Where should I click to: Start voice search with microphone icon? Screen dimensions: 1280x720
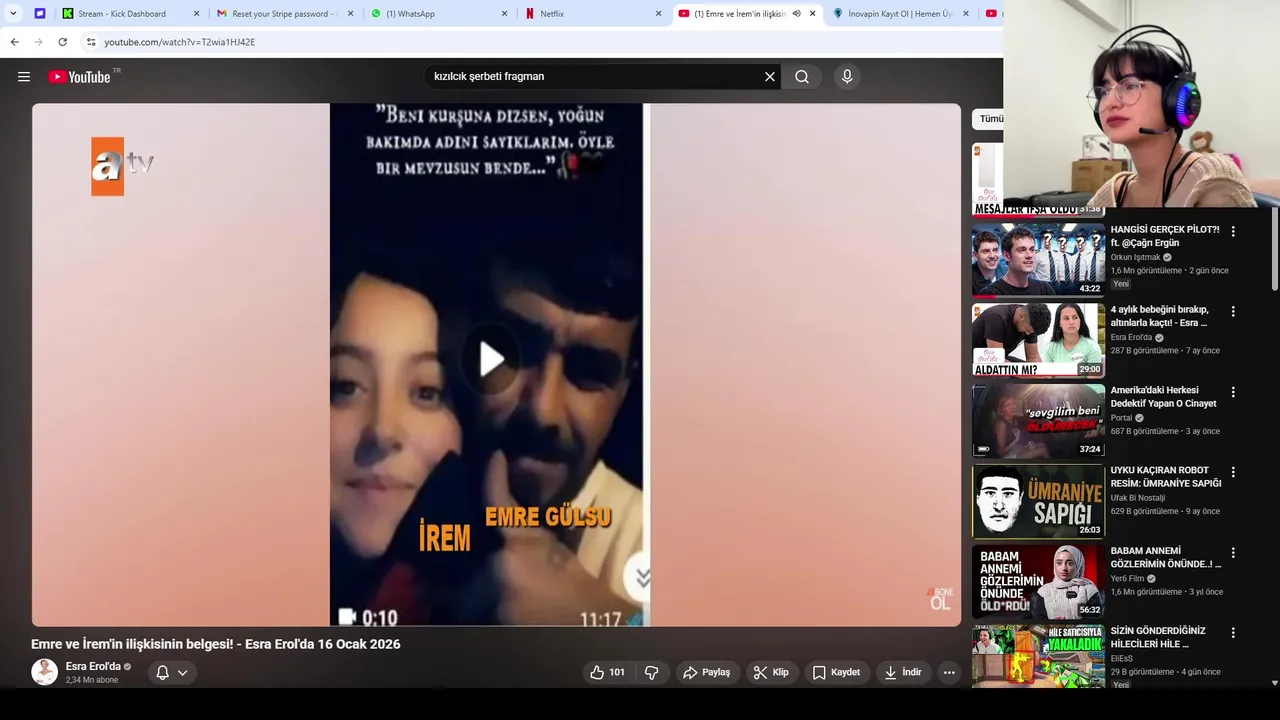847,77
